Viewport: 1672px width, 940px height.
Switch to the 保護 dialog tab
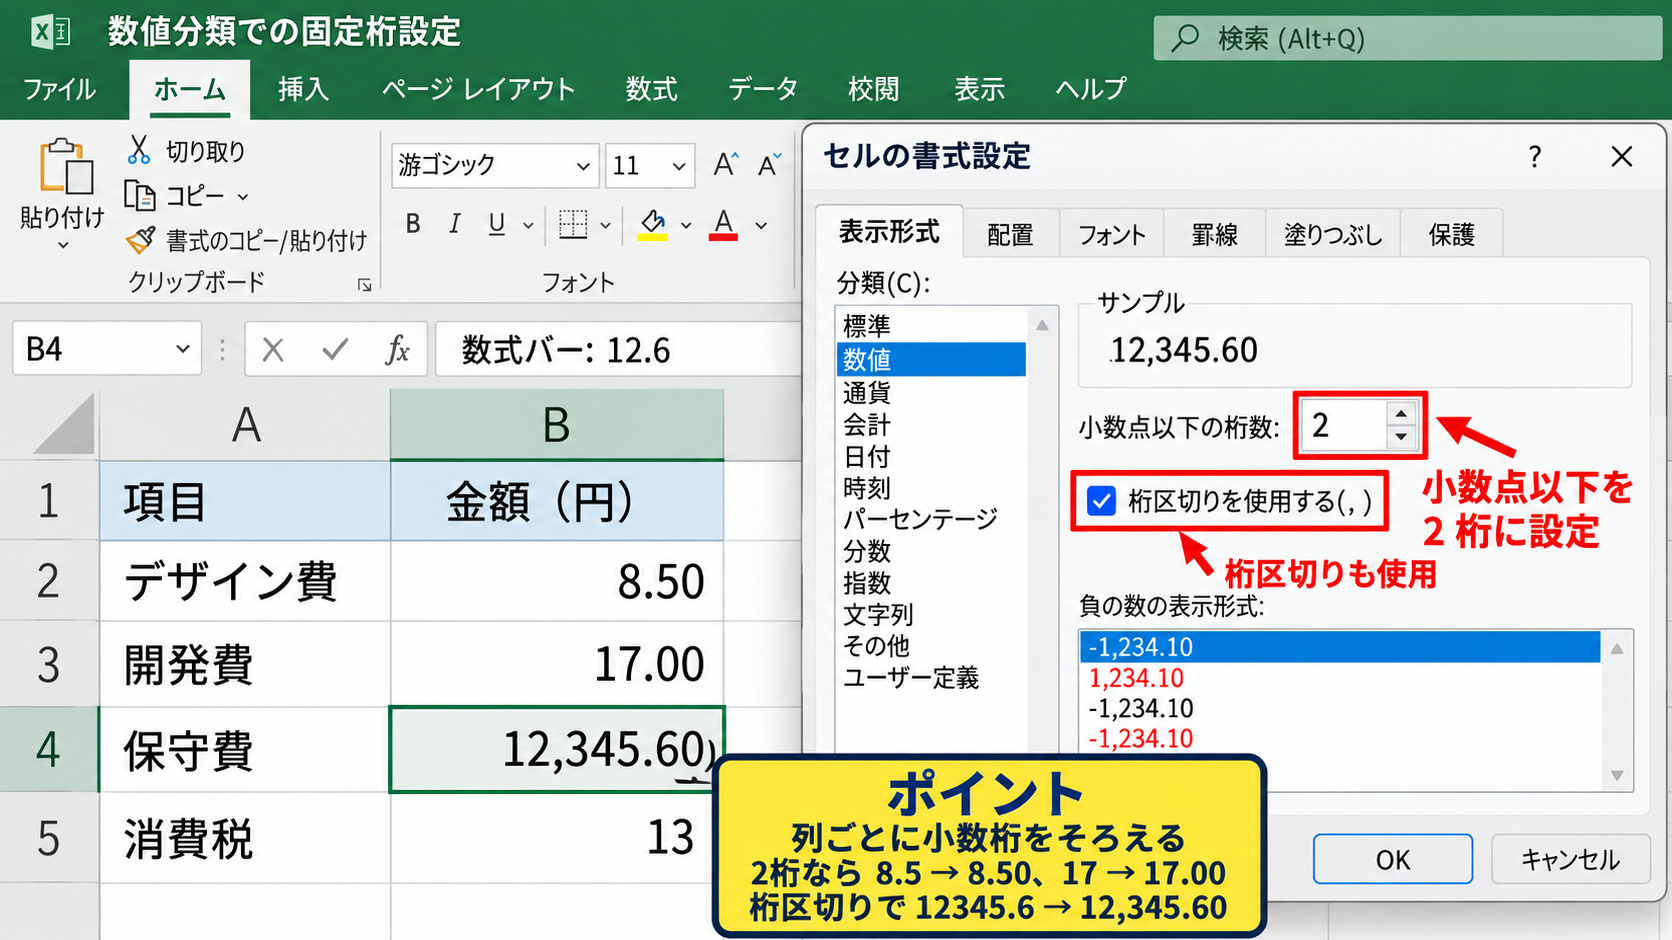(1452, 234)
